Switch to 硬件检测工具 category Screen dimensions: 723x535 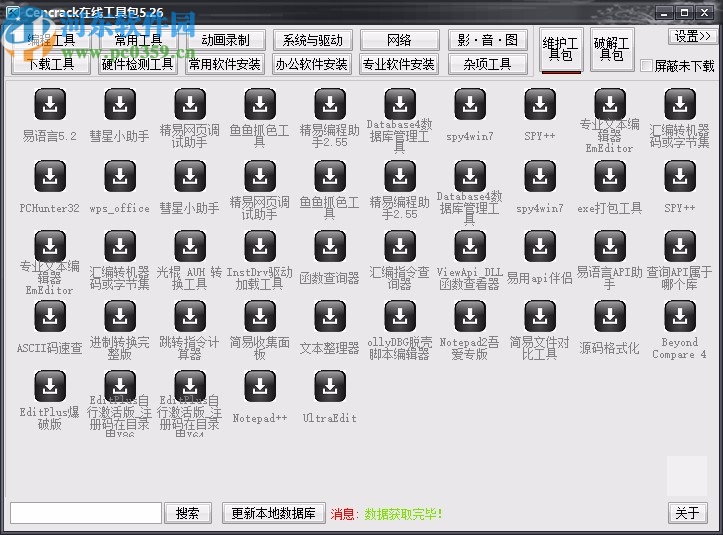pos(138,64)
